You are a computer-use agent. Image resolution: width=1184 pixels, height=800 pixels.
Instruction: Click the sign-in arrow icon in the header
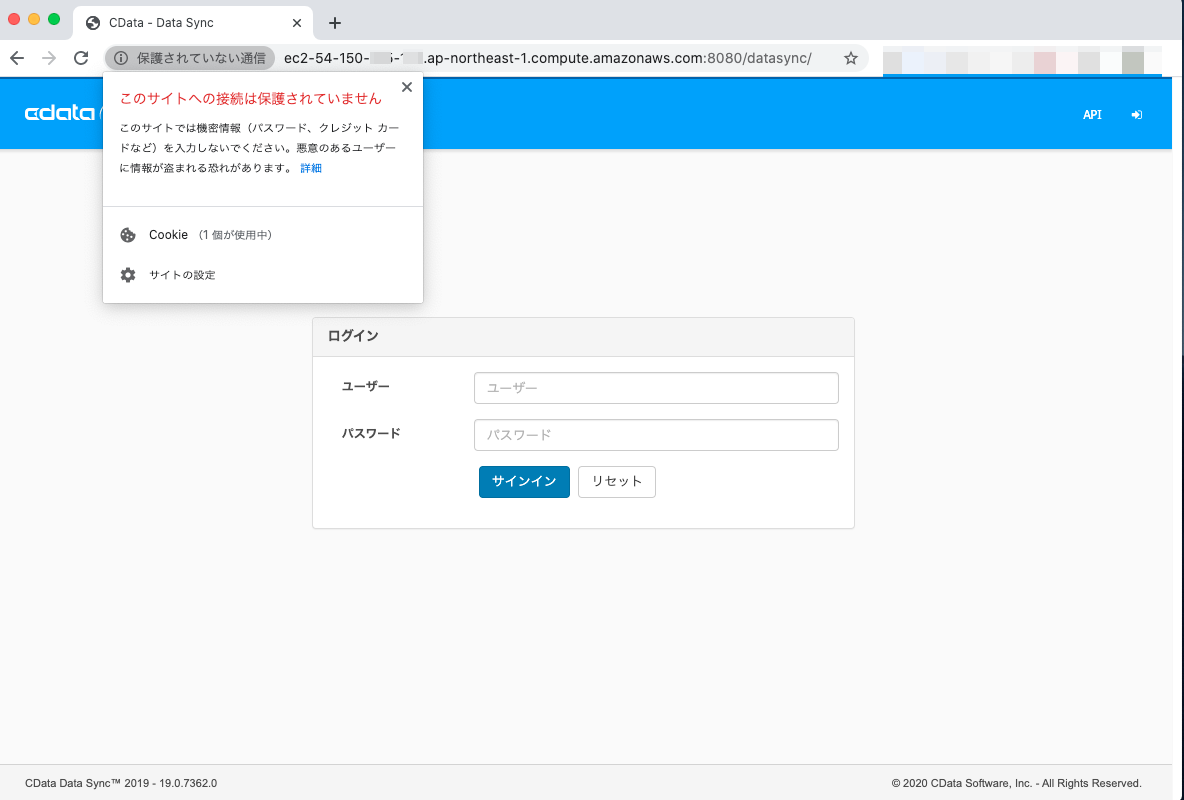coord(1136,115)
